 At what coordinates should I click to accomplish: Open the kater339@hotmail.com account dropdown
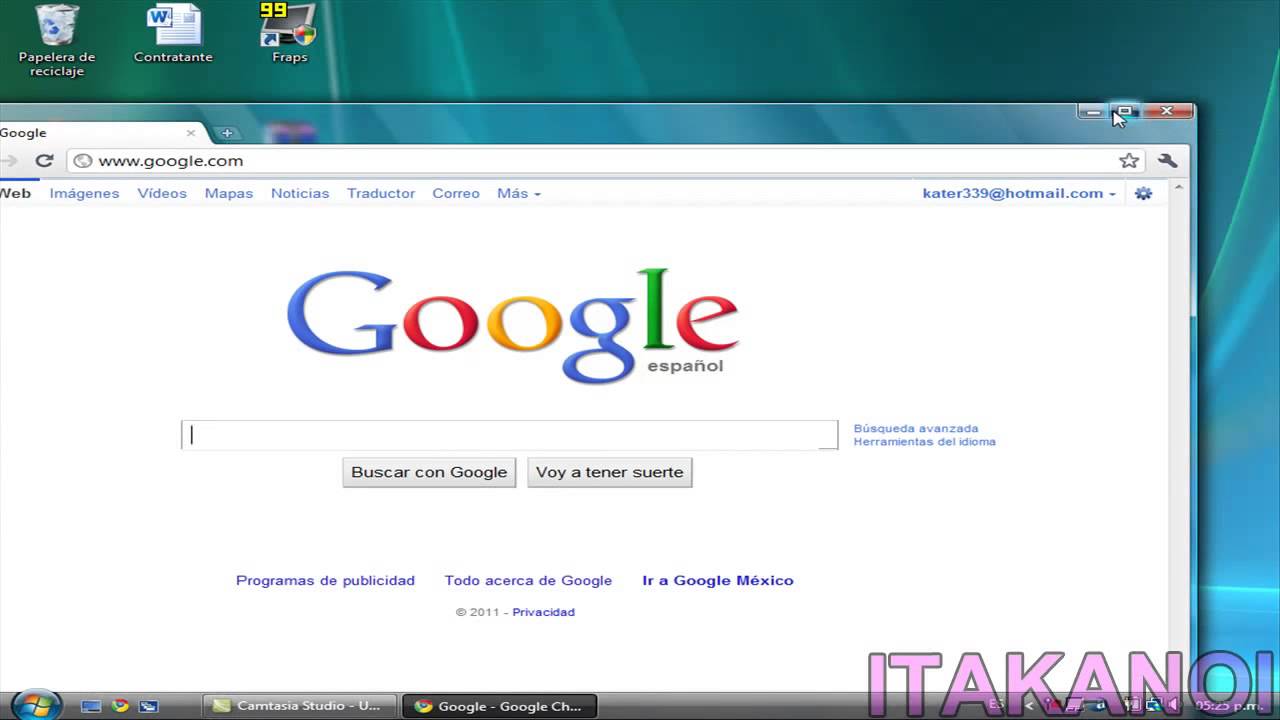pyautogui.click(x=1019, y=194)
